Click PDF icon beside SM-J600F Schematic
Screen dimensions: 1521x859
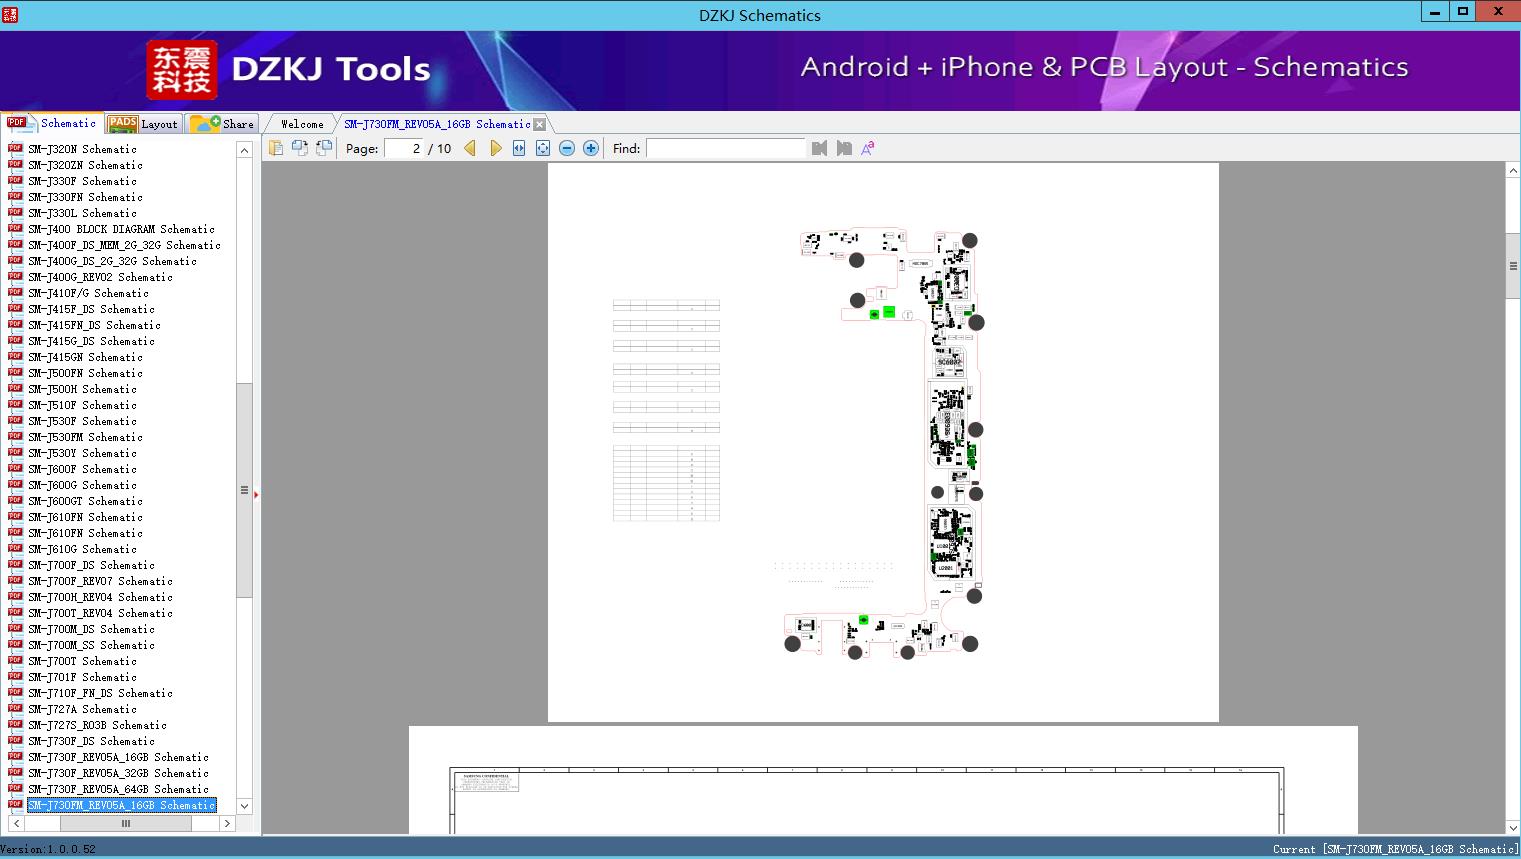click(x=15, y=469)
